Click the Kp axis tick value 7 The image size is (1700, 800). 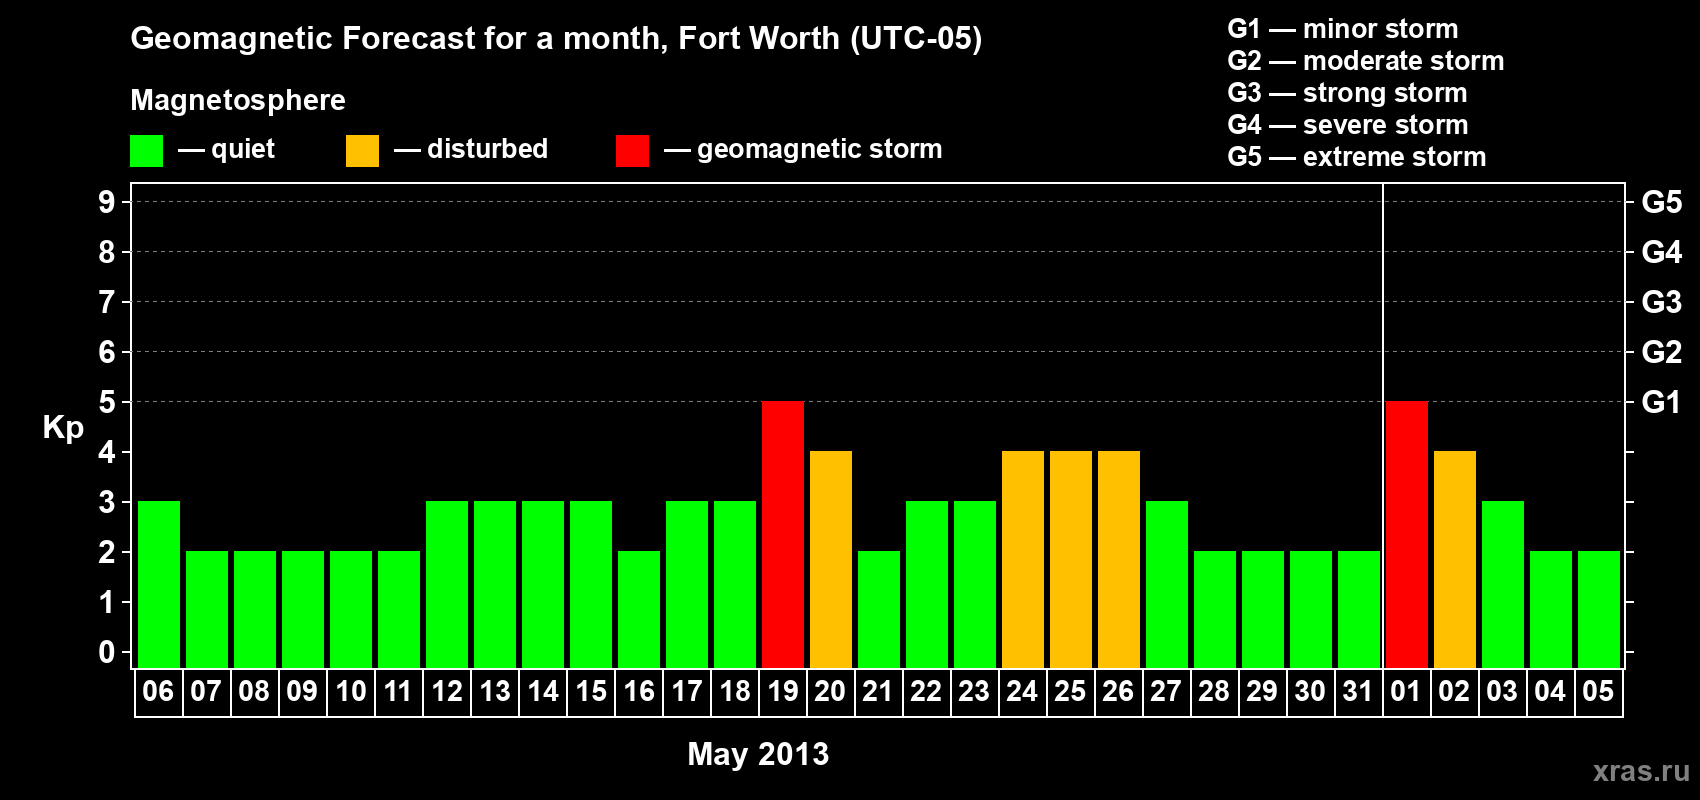pos(106,303)
